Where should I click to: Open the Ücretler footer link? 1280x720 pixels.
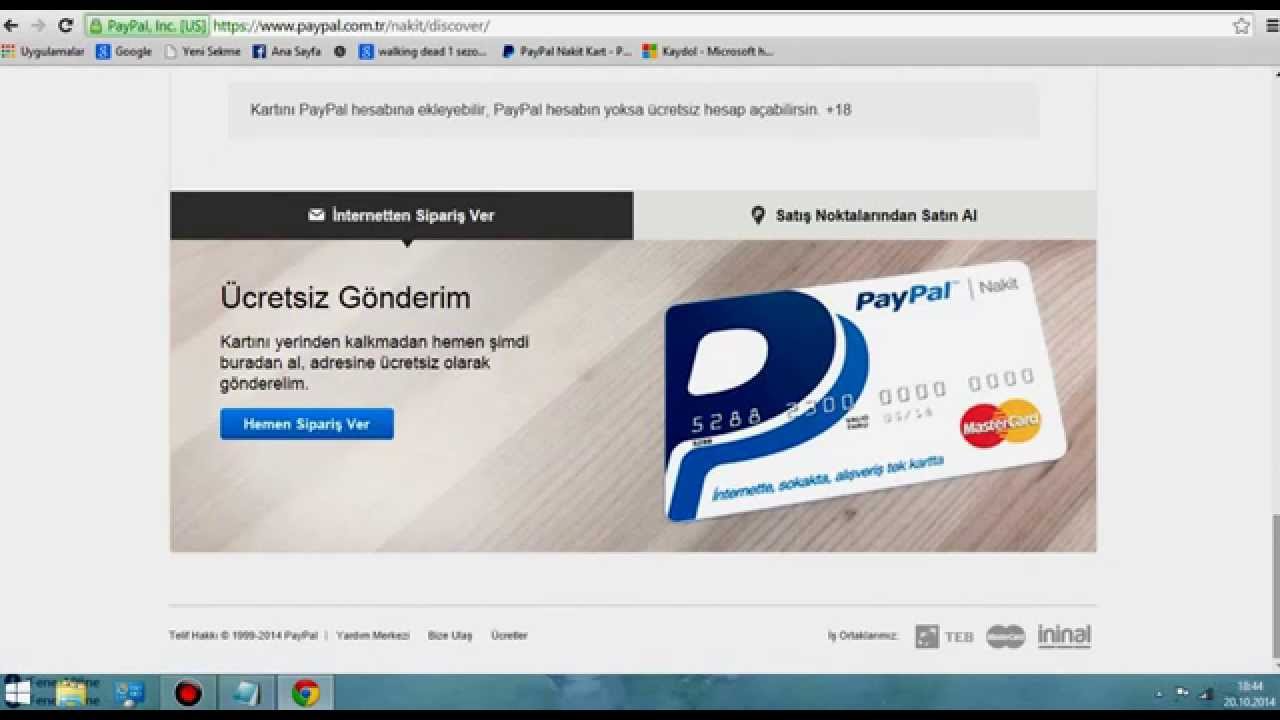pos(509,635)
